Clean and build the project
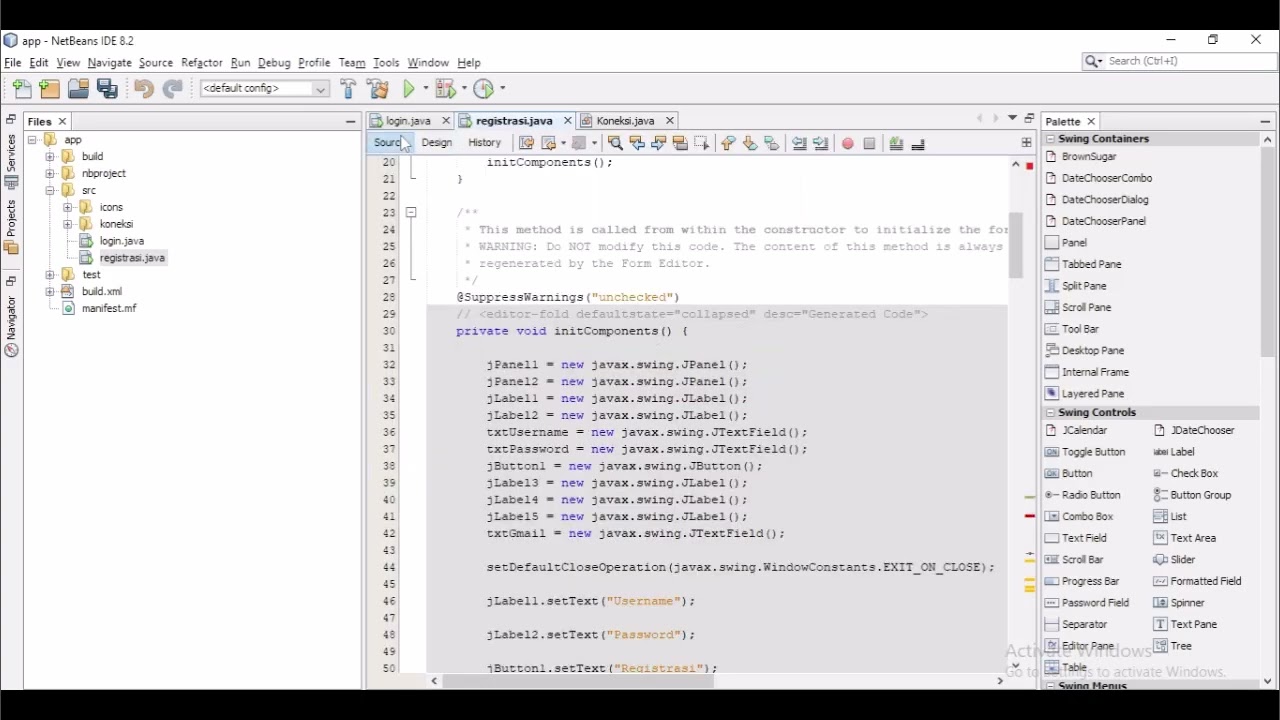The width and height of the screenshot is (1280, 720). pos(378,89)
